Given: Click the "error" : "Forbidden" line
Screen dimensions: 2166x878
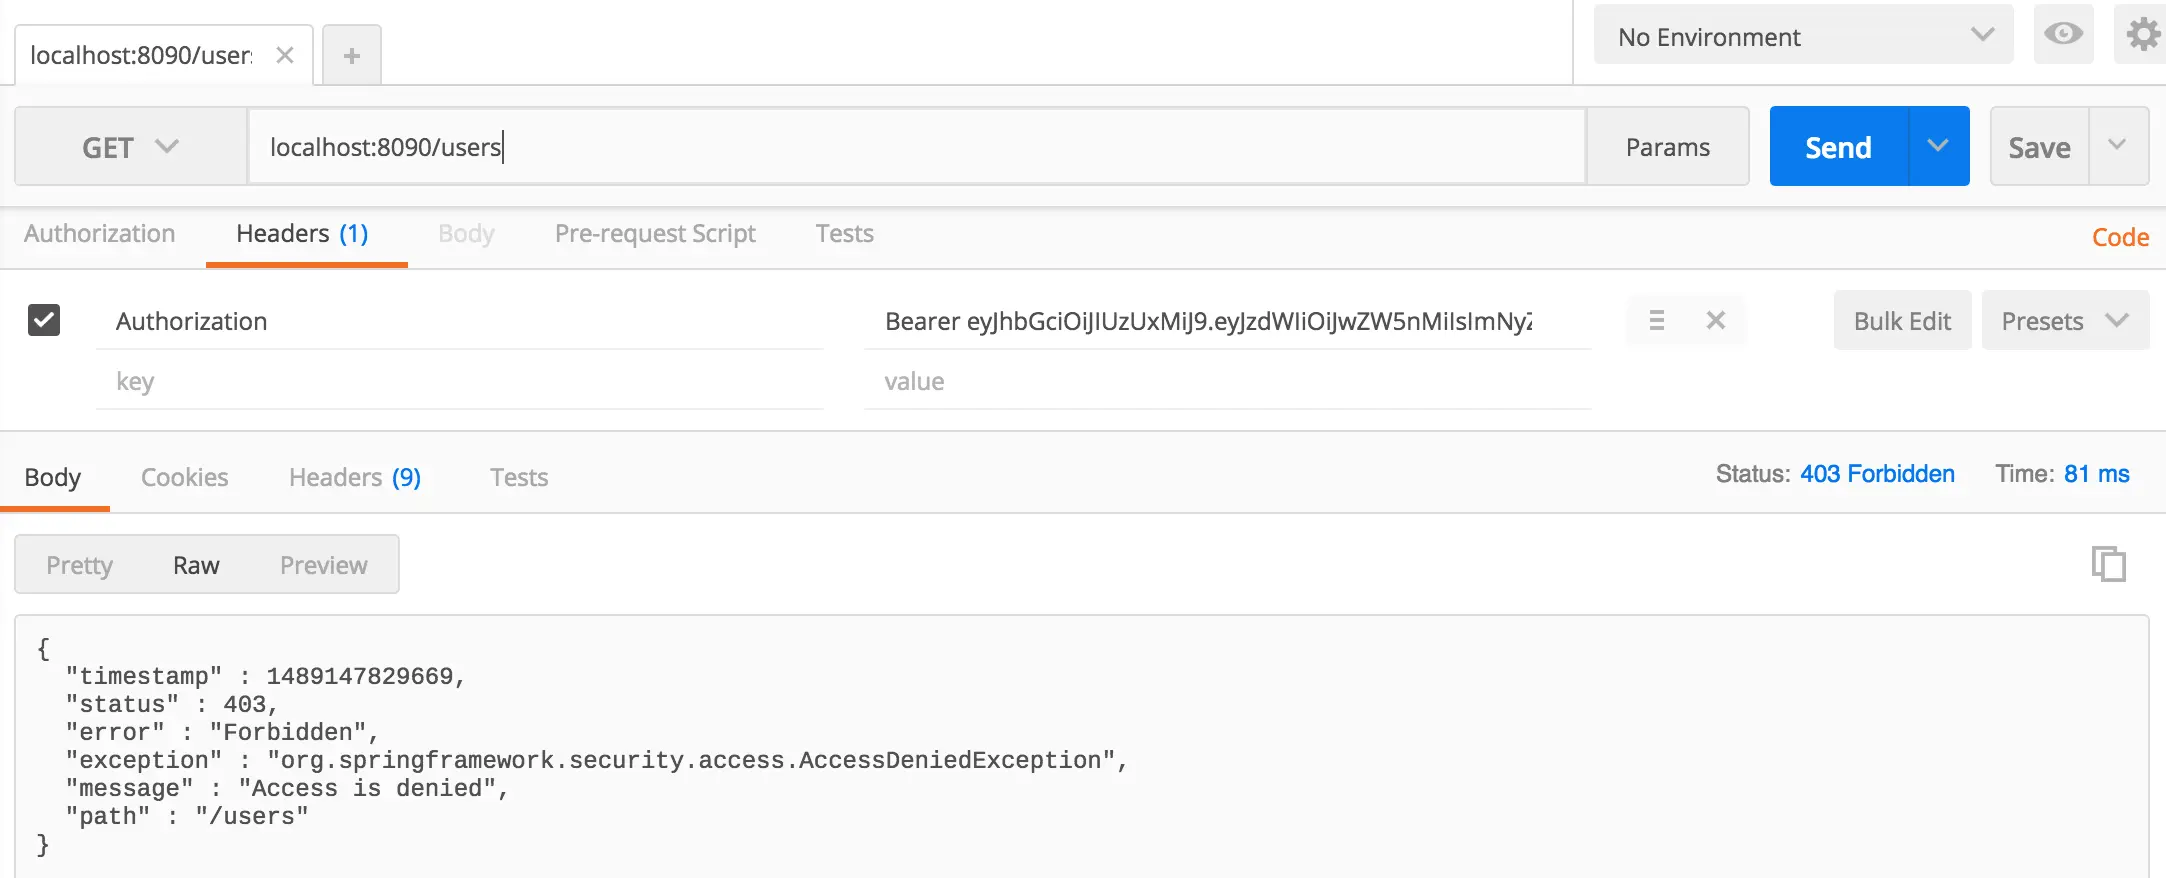Looking at the screenshot, I should coord(222,732).
